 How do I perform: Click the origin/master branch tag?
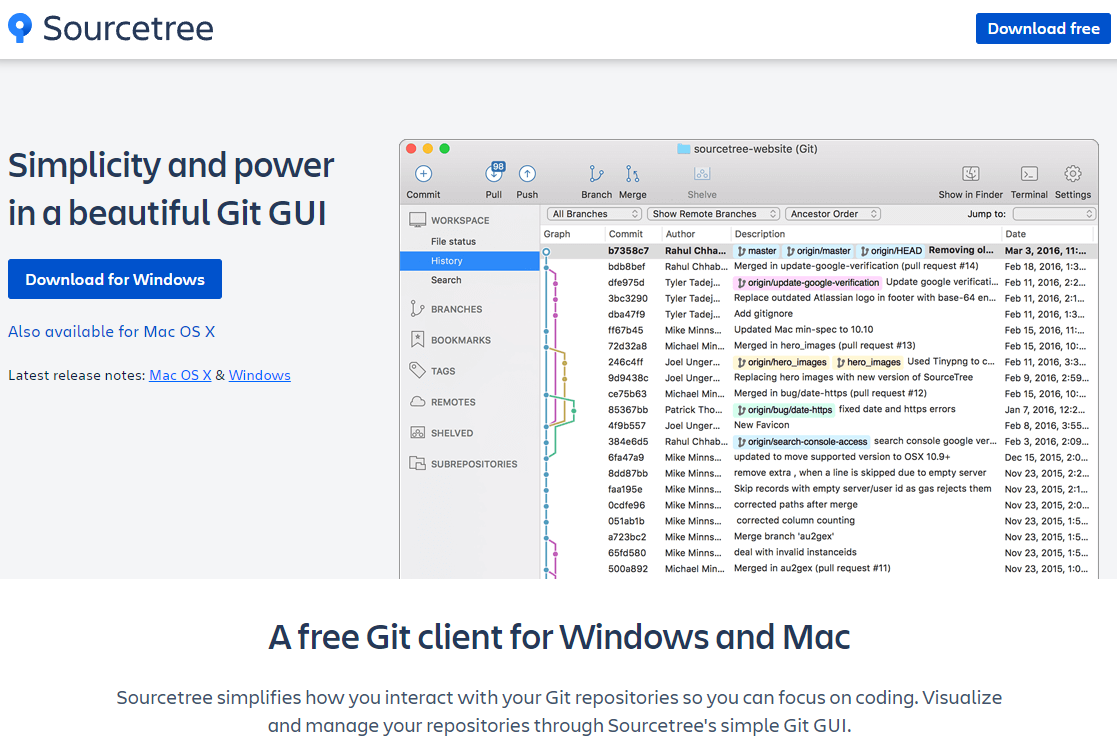tap(818, 251)
